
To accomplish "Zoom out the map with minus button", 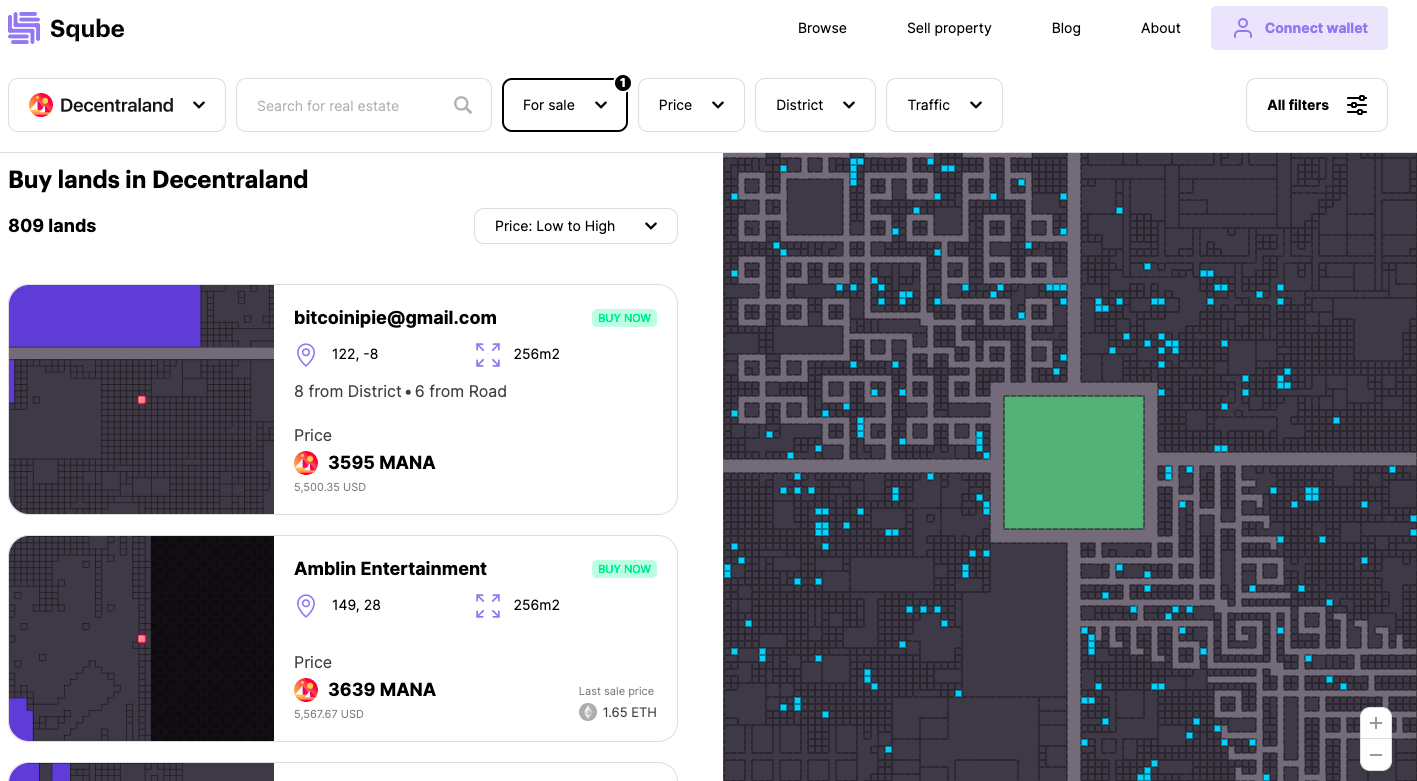I will pyautogui.click(x=1376, y=755).
